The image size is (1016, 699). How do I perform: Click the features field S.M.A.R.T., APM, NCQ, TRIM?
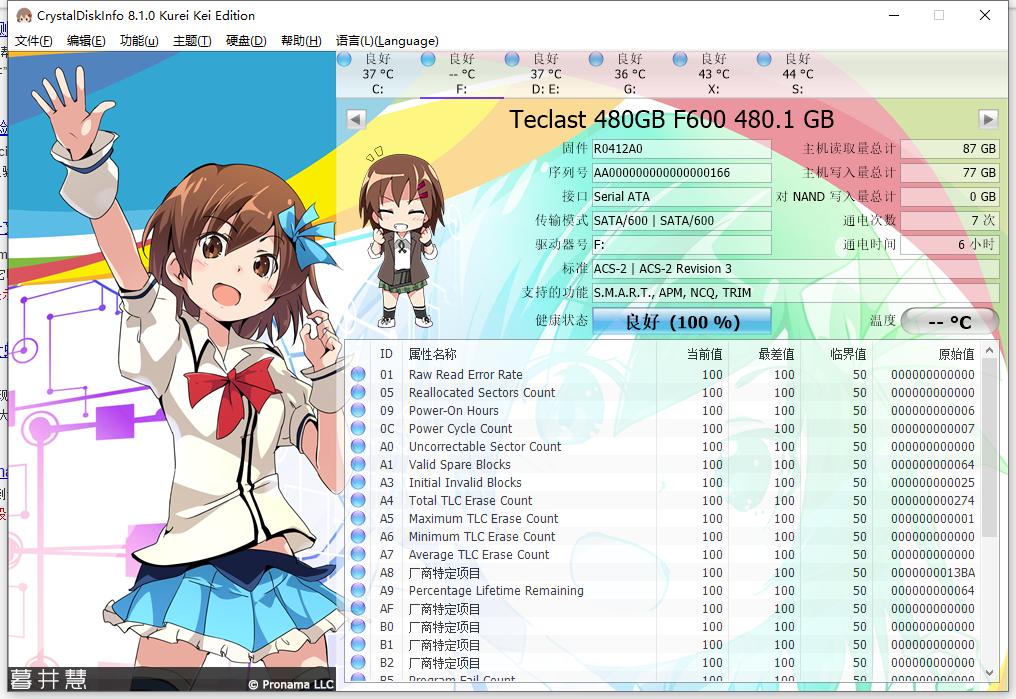(x=796, y=292)
